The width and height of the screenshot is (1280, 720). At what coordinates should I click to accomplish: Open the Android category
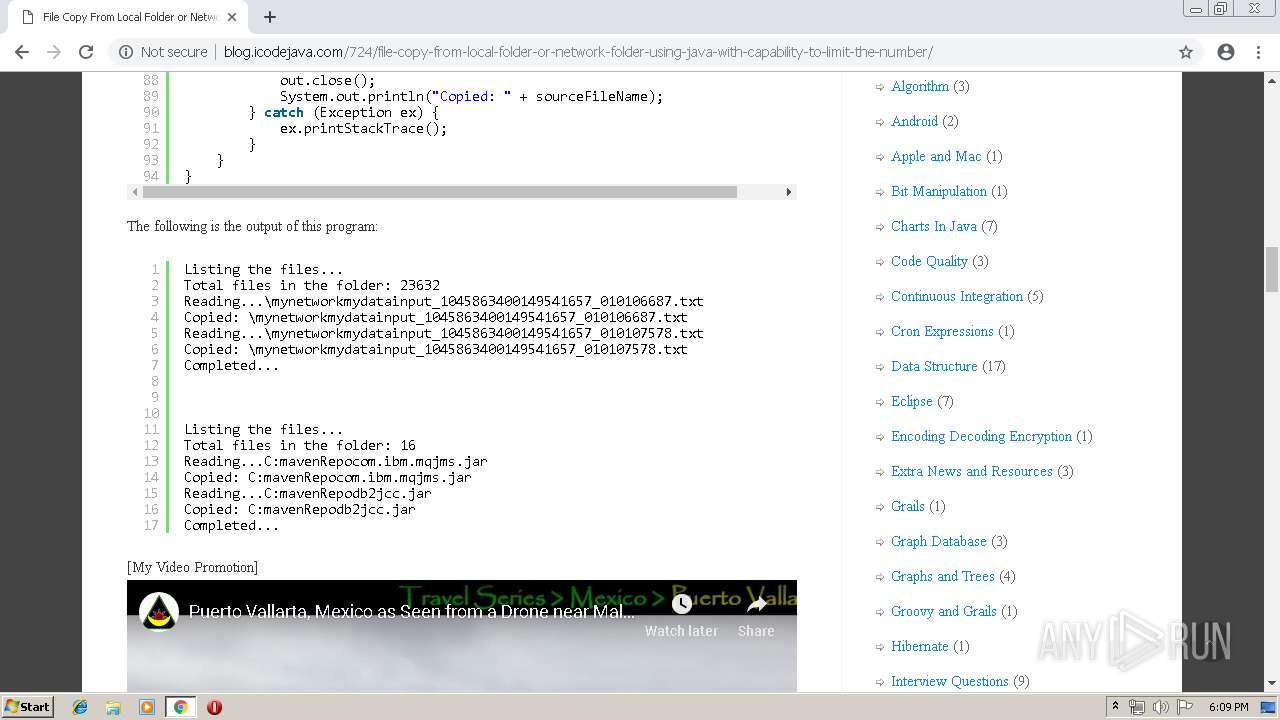pyautogui.click(x=914, y=121)
